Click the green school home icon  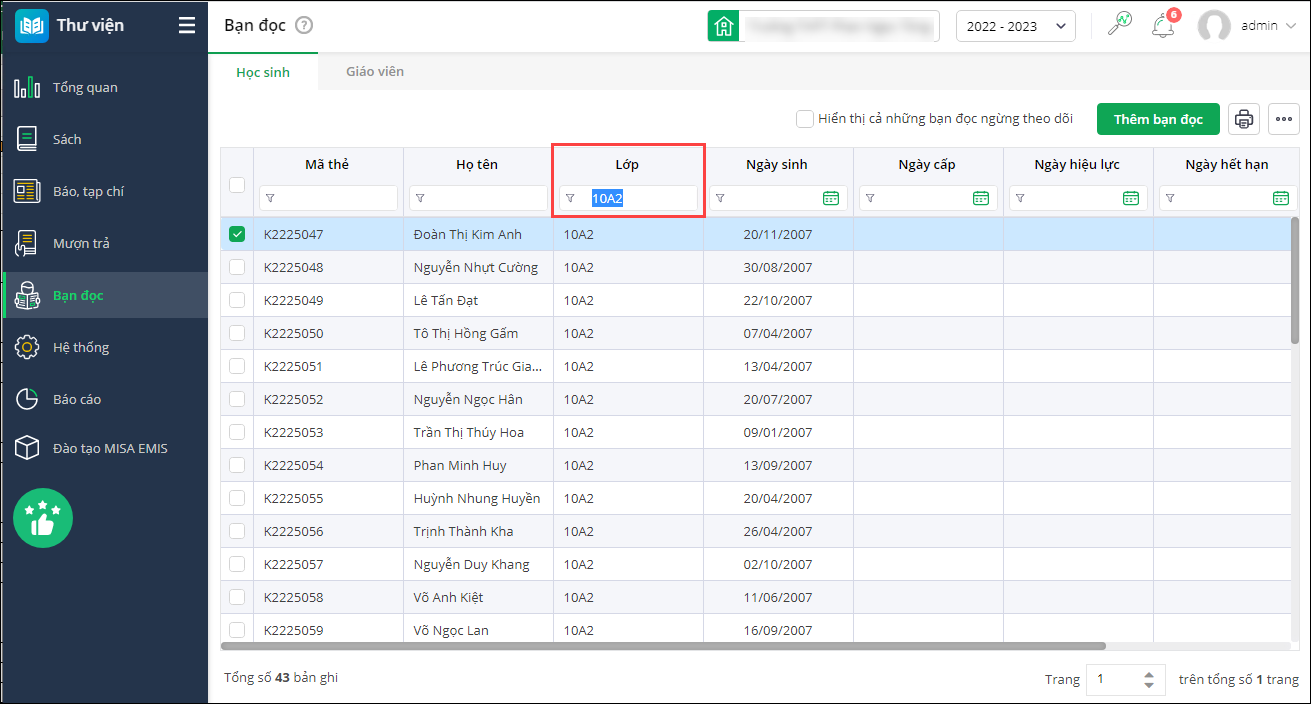point(723,26)
